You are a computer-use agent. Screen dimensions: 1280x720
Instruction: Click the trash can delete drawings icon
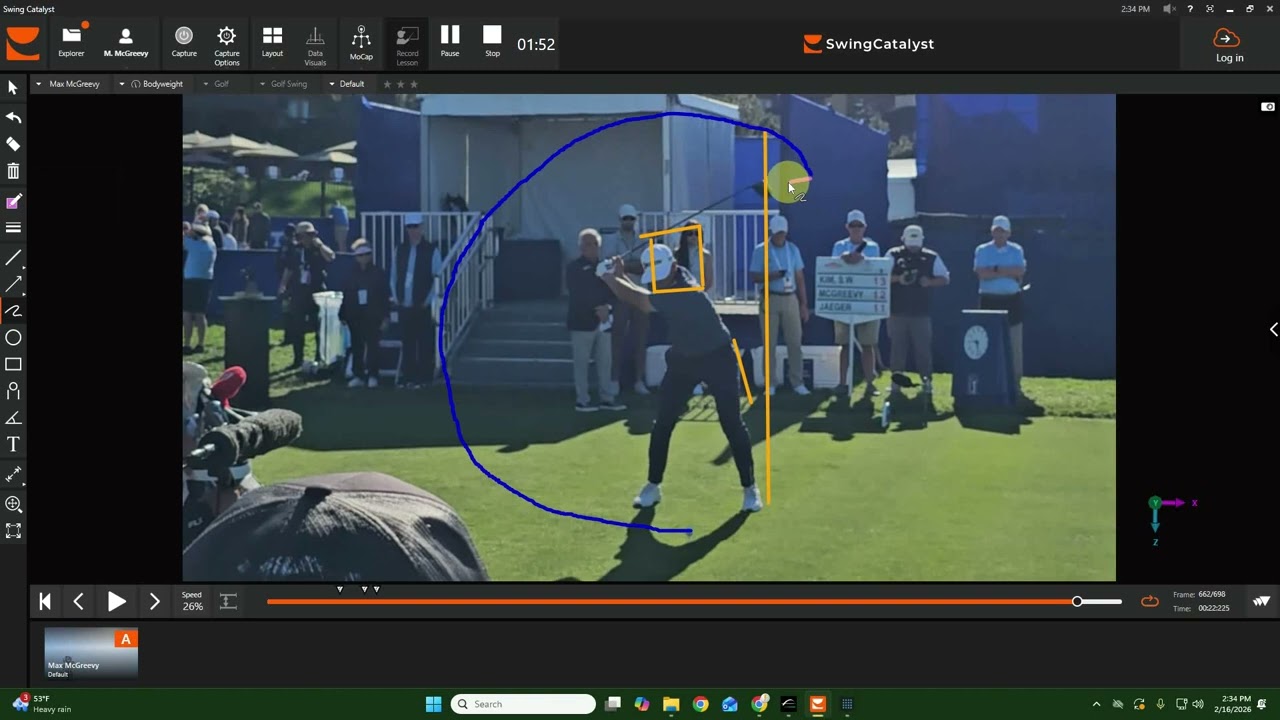(x=14, y=171)
